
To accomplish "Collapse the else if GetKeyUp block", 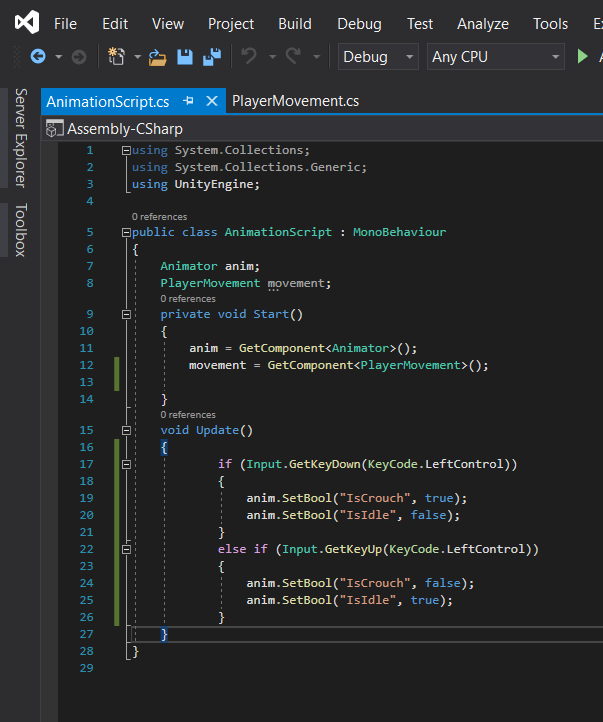I will coord(126,549).
